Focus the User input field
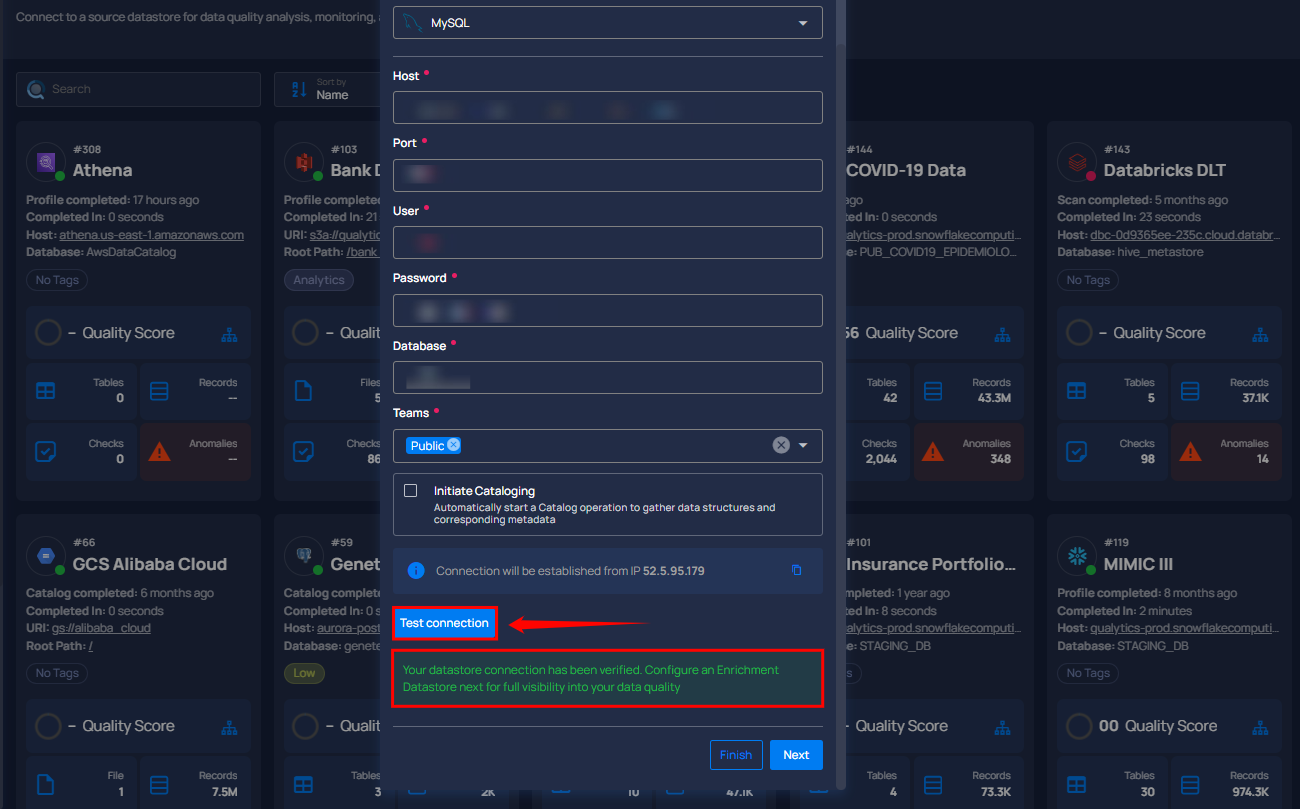 click(x=608, y=243)
